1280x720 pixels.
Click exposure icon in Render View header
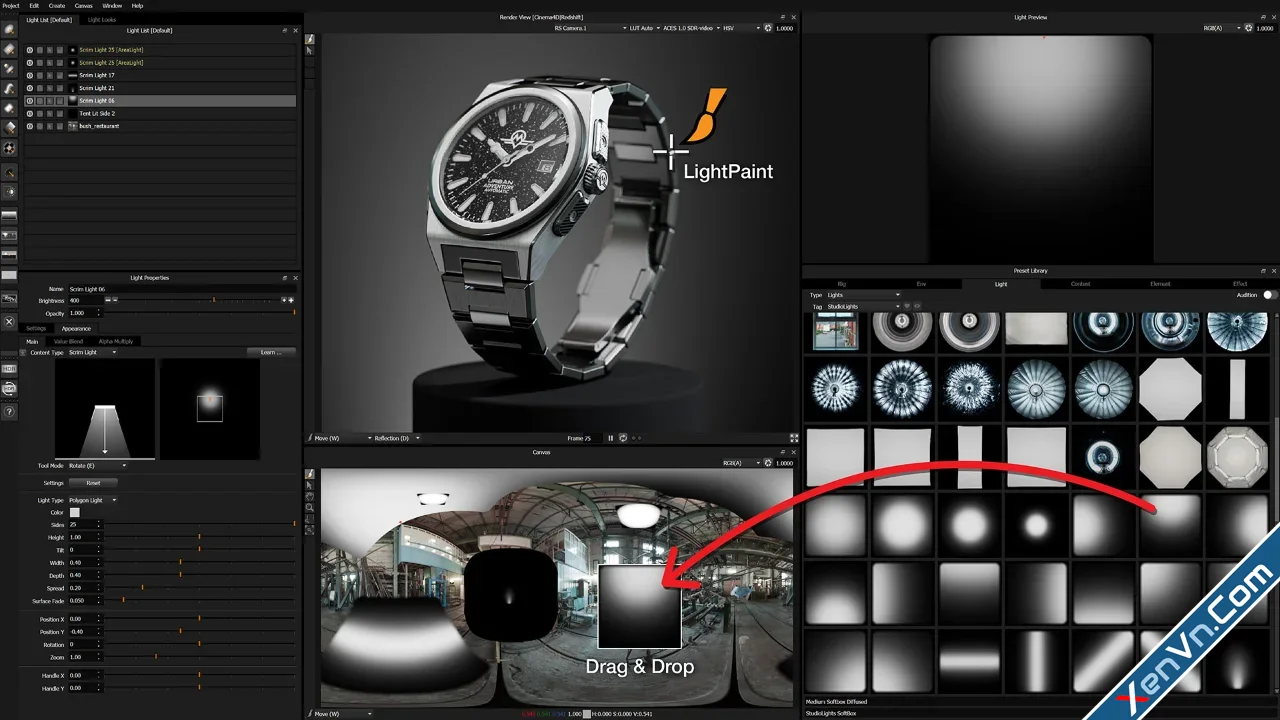point(768,28)
